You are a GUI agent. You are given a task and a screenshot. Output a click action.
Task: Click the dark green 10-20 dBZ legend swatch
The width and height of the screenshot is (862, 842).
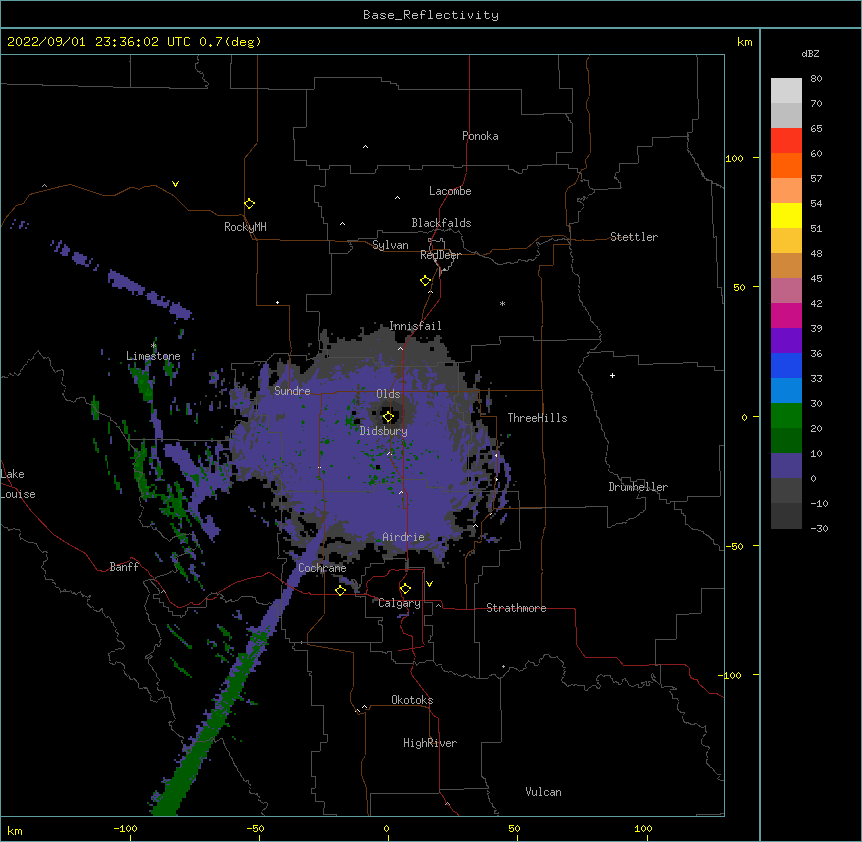coord(786,441)
